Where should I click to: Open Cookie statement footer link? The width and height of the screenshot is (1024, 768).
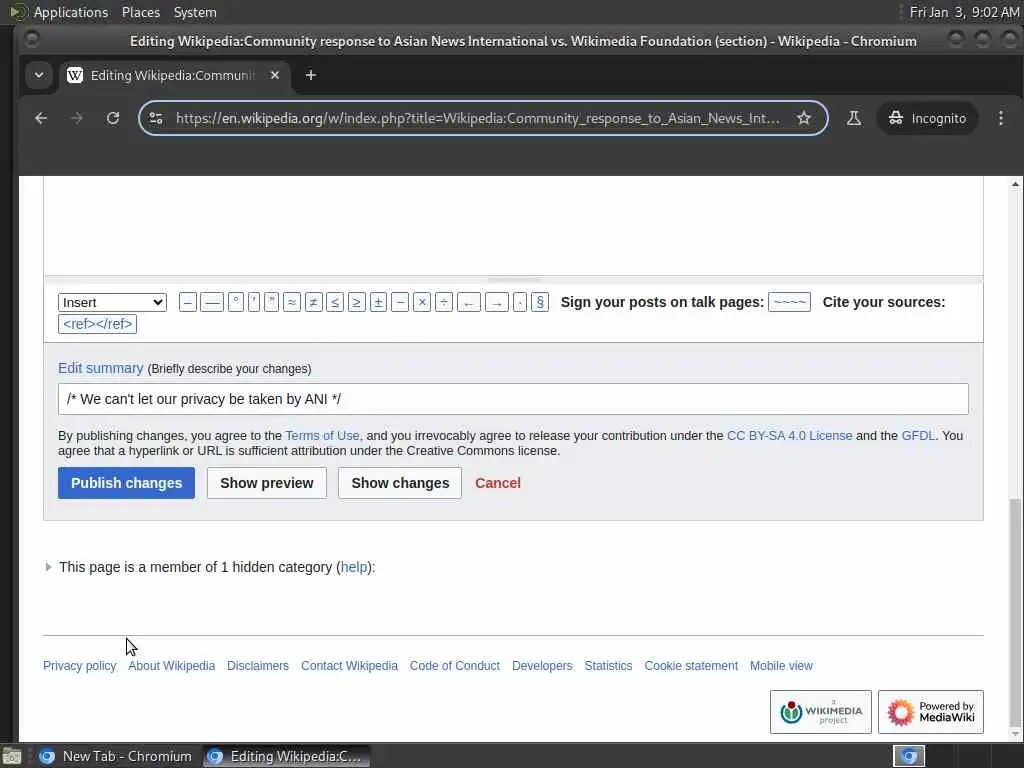coord(691,665)
